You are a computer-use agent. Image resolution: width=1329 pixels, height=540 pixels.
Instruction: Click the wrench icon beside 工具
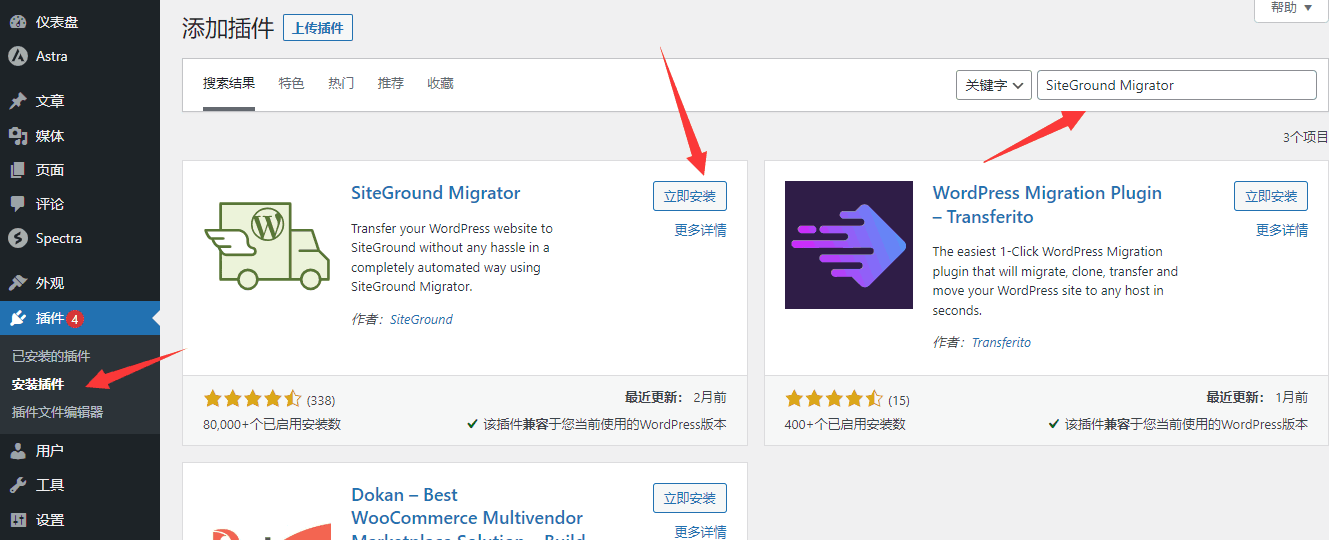(18, 485)
